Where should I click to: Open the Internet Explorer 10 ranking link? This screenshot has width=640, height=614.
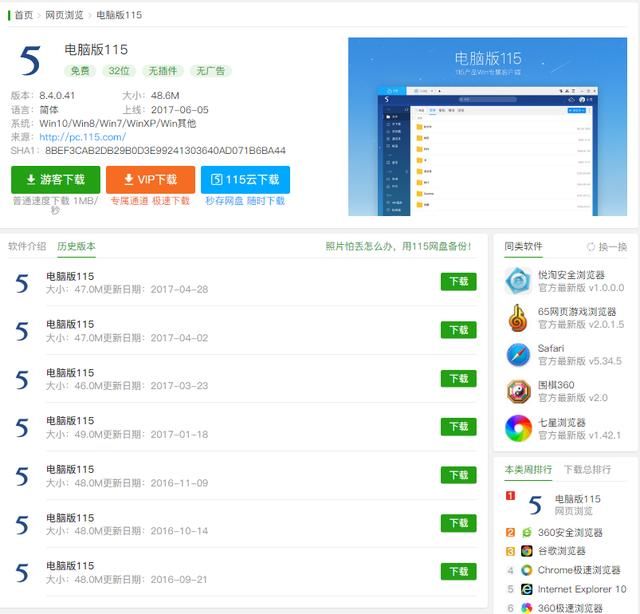582,589
